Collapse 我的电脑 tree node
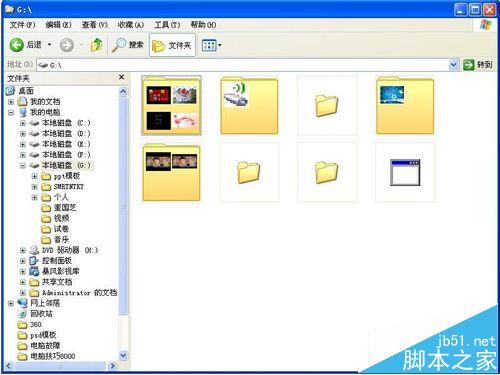The width and height of the screenshot is (500, 375). (x=11, y=112)
